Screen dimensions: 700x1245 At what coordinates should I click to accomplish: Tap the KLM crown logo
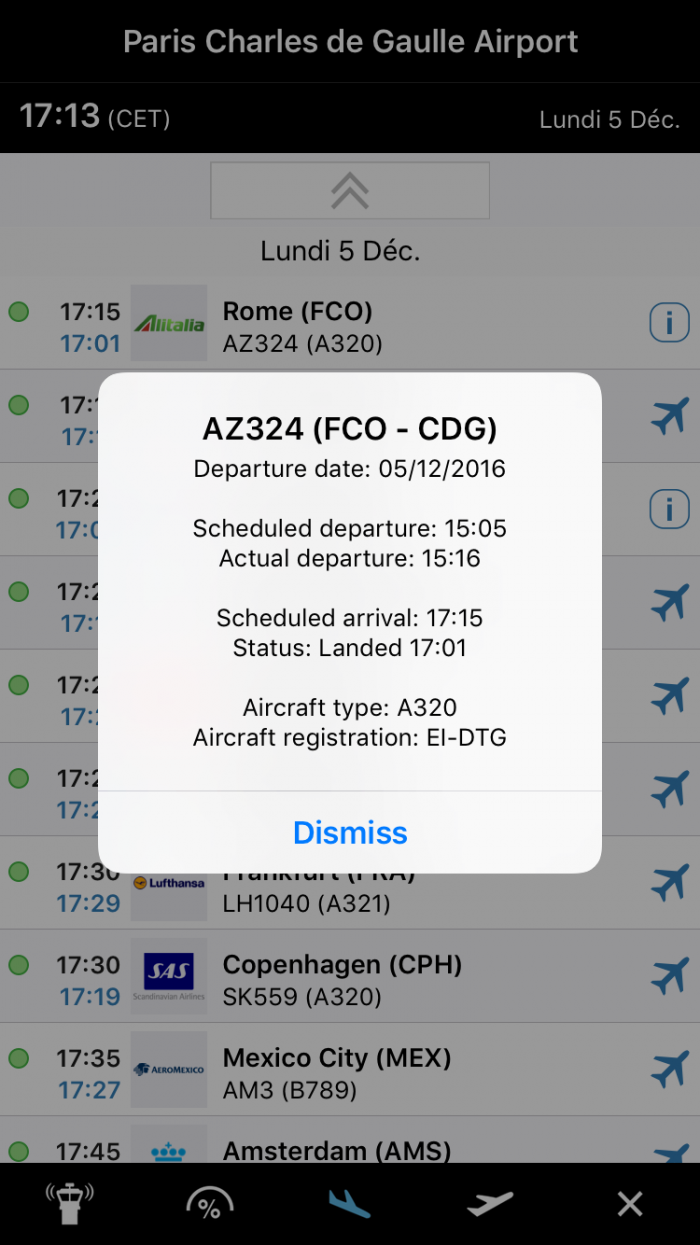pyautogui.click(x=169, y=1150)
